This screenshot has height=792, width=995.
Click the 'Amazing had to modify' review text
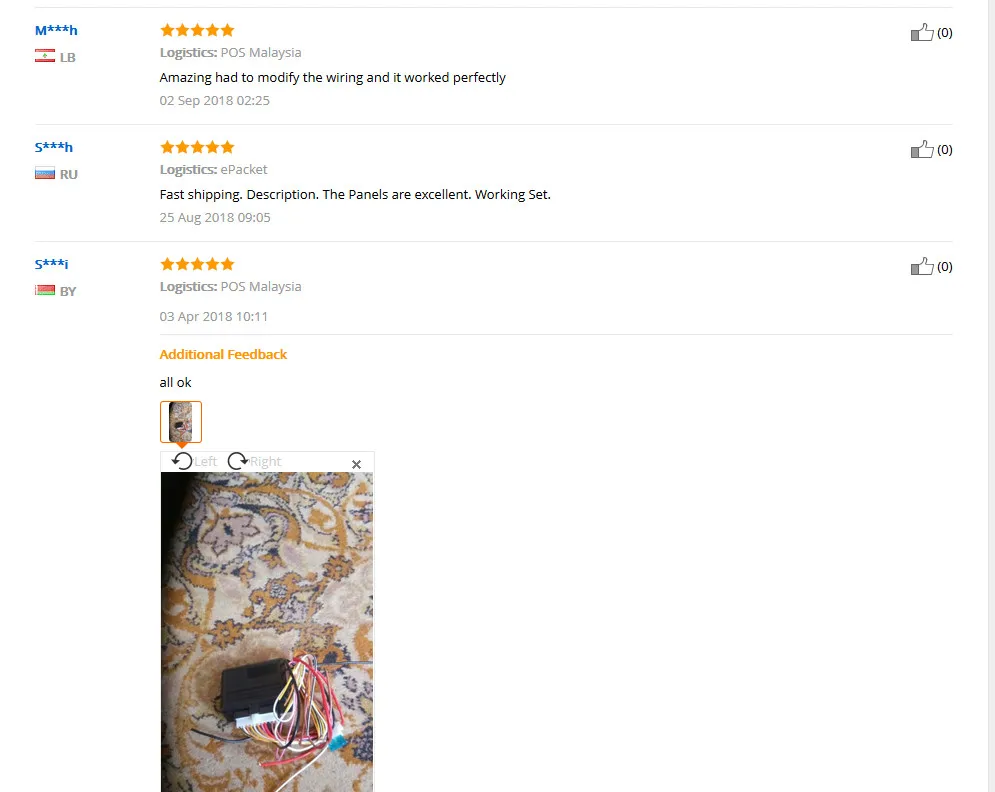pyautogui.click(x=333, y=77)
